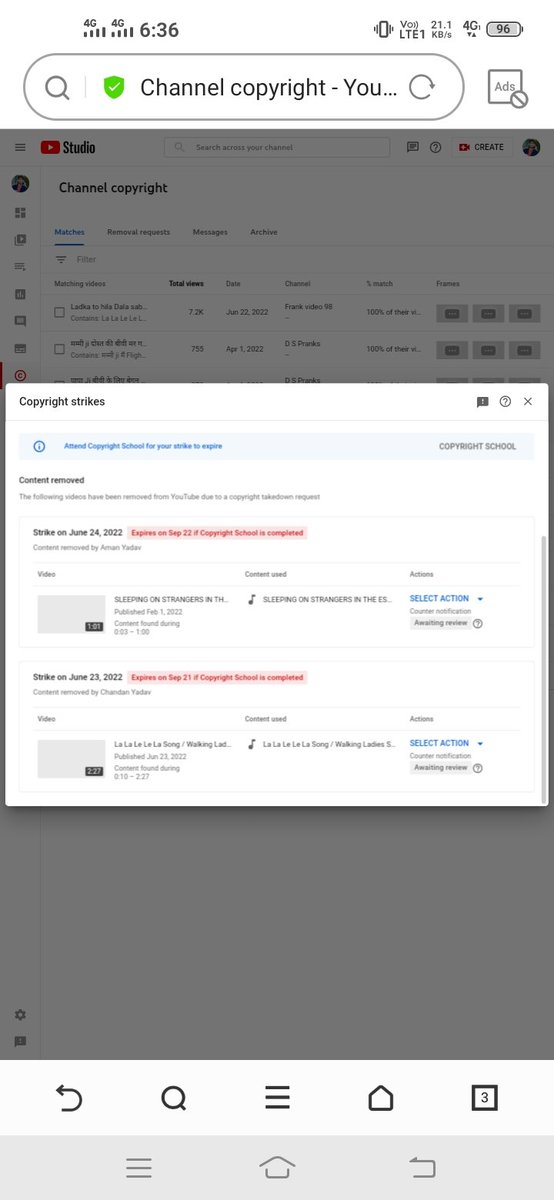Go to Dashboard in the sidebar
Viewport: 554px width, 1200px height.
click(x=20, y=213)
